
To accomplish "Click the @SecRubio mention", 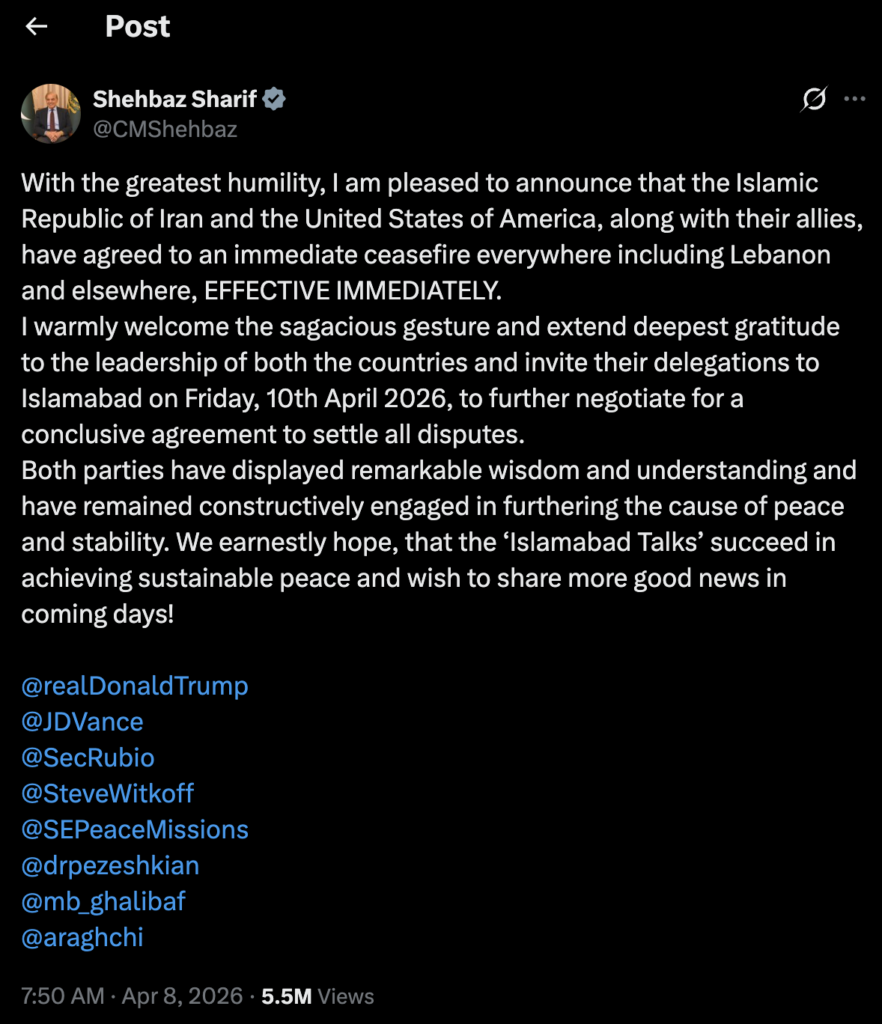I will pos(88,757).
